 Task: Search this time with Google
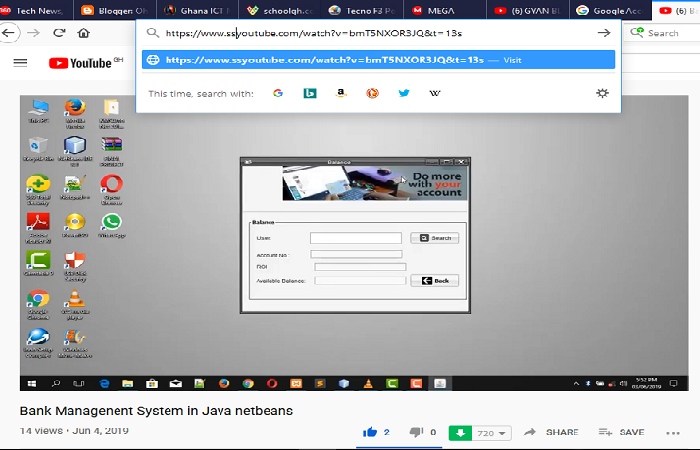point(277,93)
